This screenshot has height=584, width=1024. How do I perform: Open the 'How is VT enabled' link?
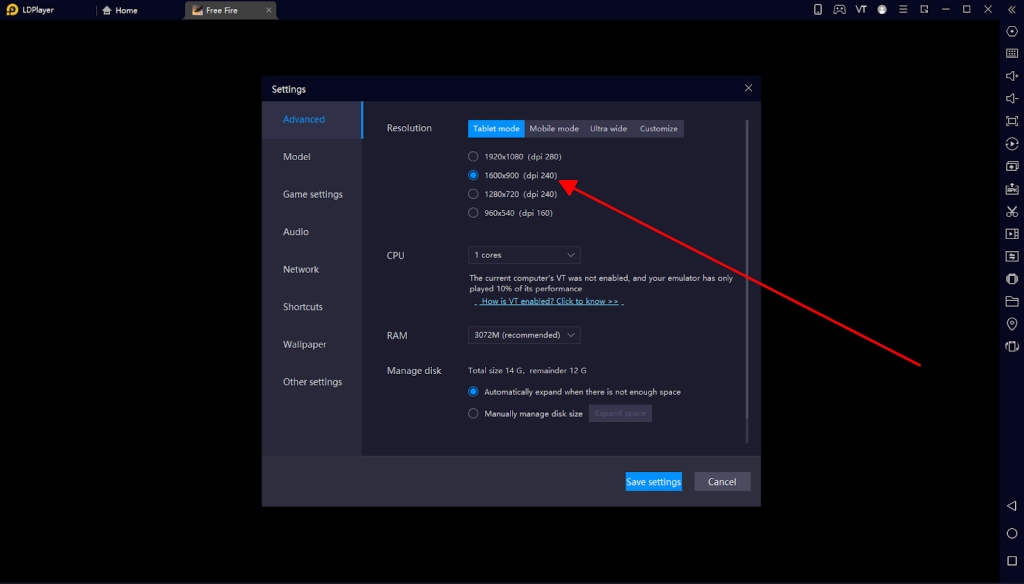pyautogui.click(x=549, y=301)
